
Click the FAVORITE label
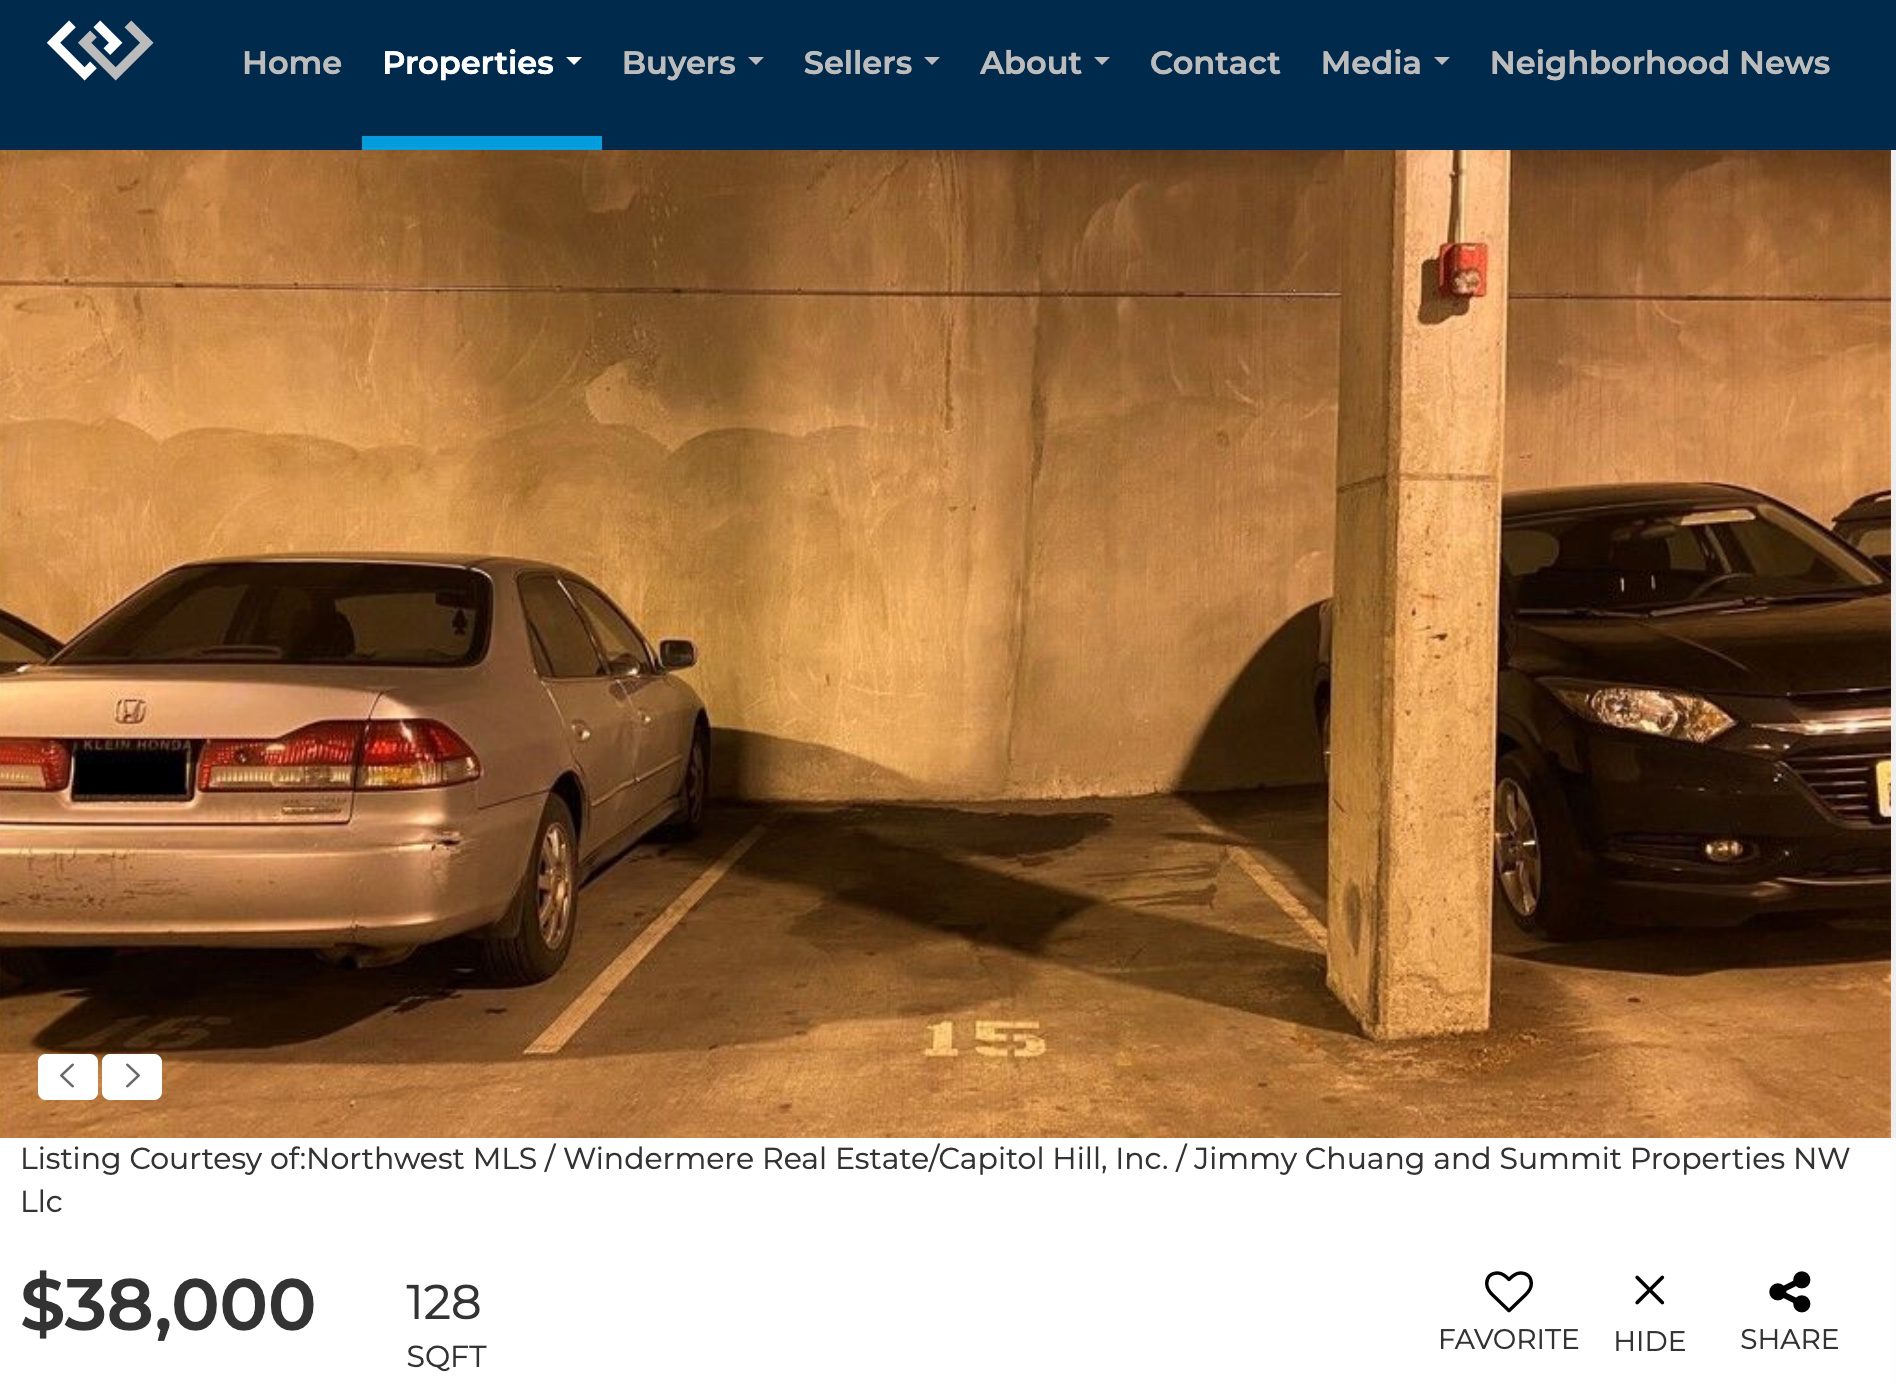pos(1508,1339)
